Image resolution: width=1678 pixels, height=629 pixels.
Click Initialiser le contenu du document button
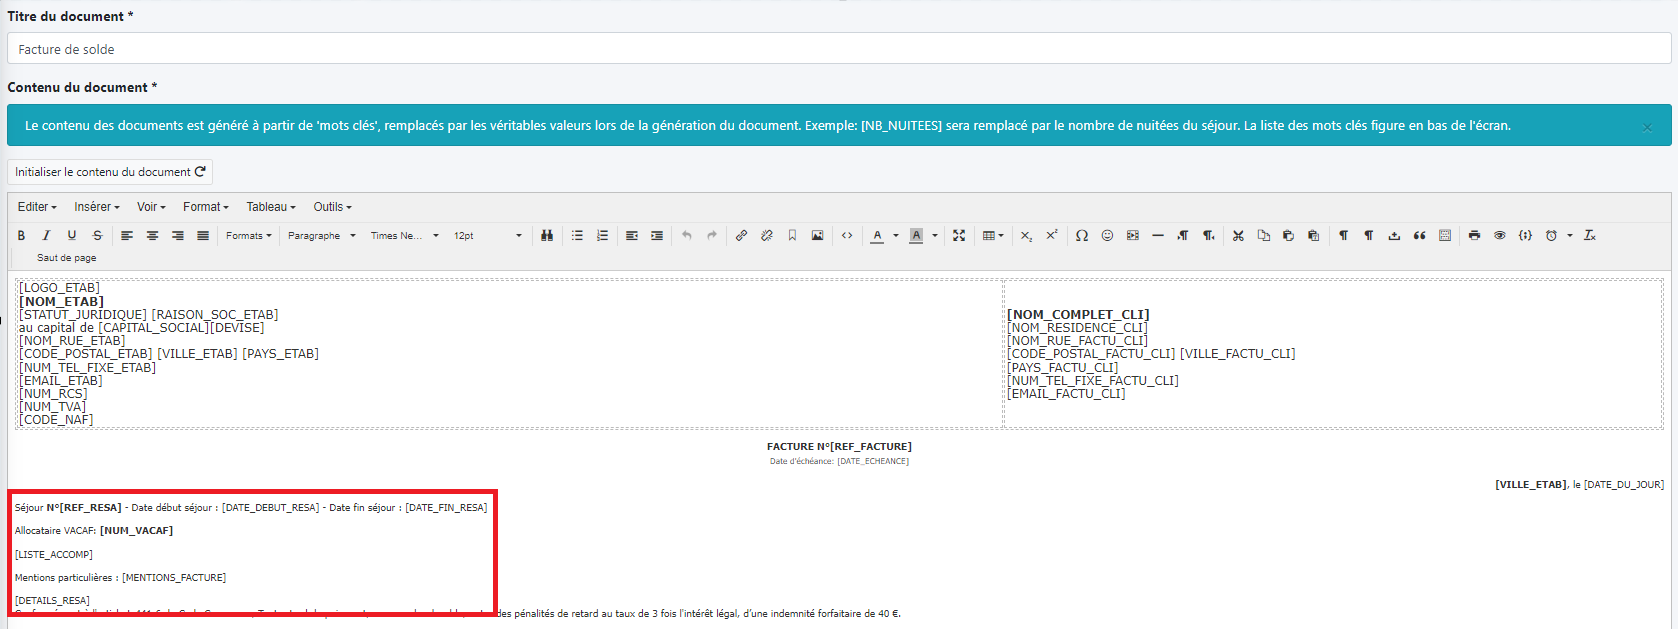click(110, 172)
